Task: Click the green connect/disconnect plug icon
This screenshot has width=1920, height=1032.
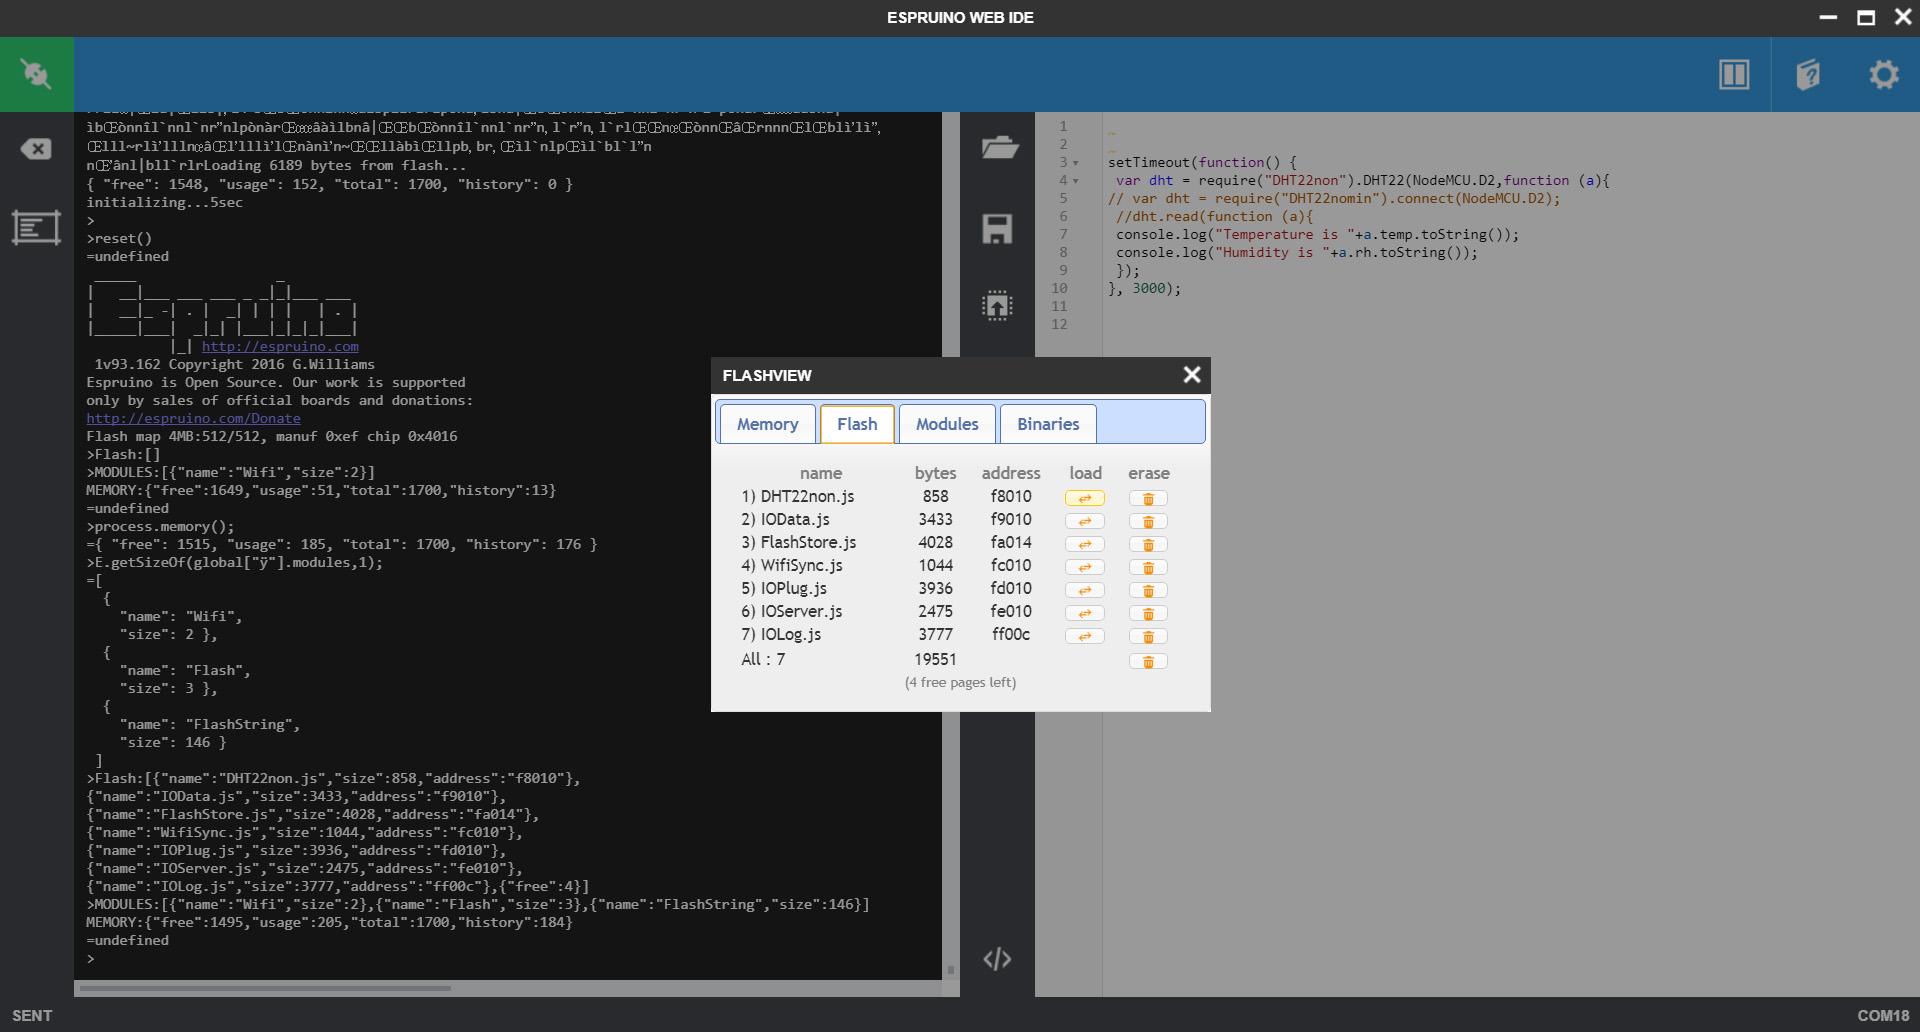Action: click(36, 74)
